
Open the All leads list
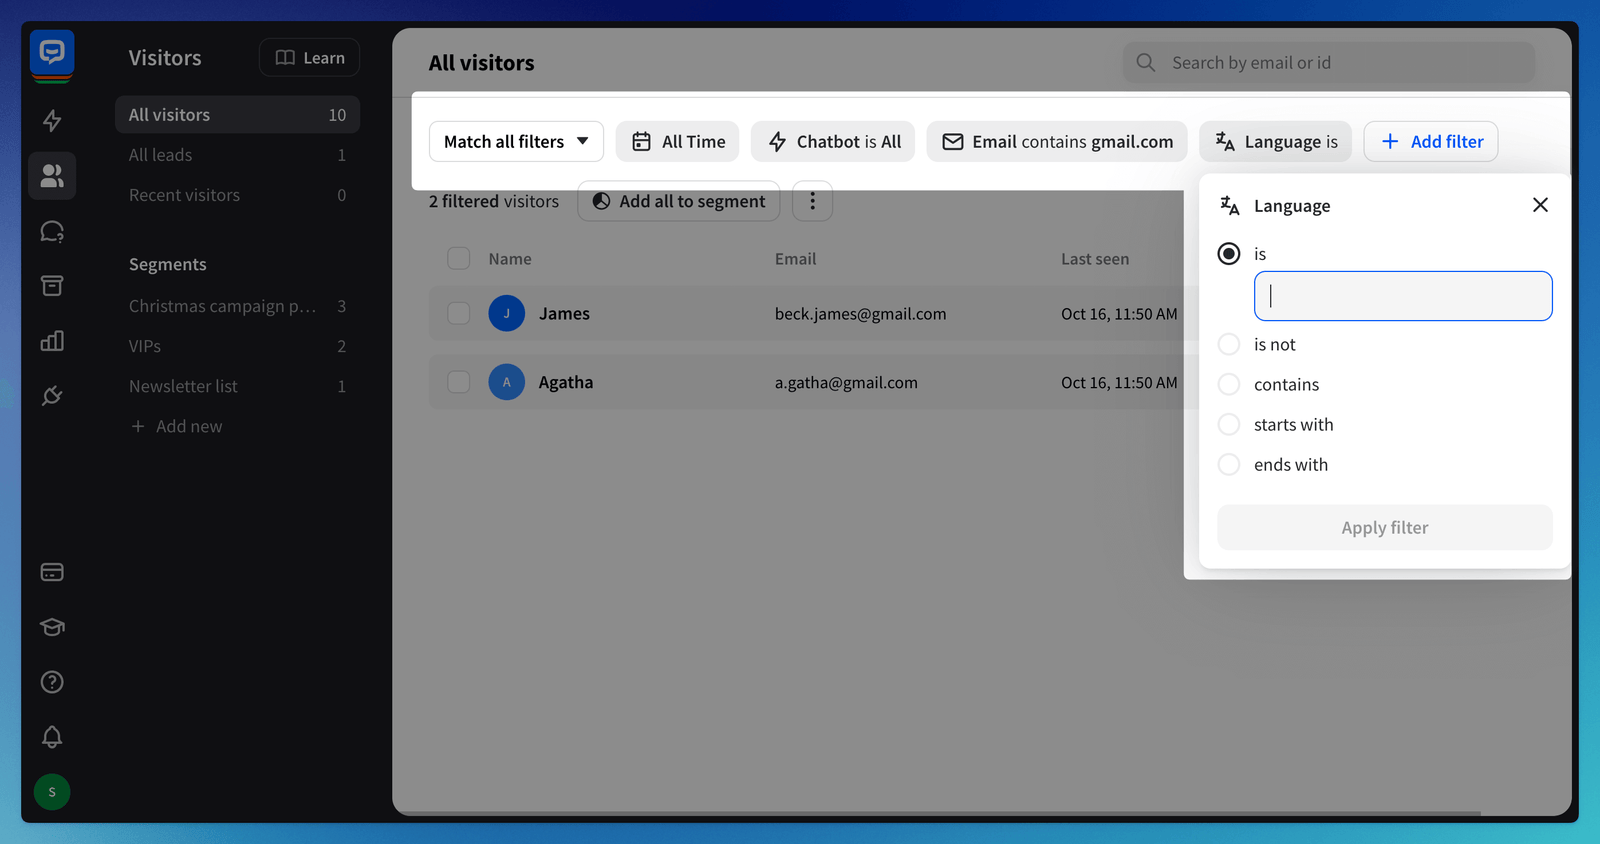click(161, 155)
